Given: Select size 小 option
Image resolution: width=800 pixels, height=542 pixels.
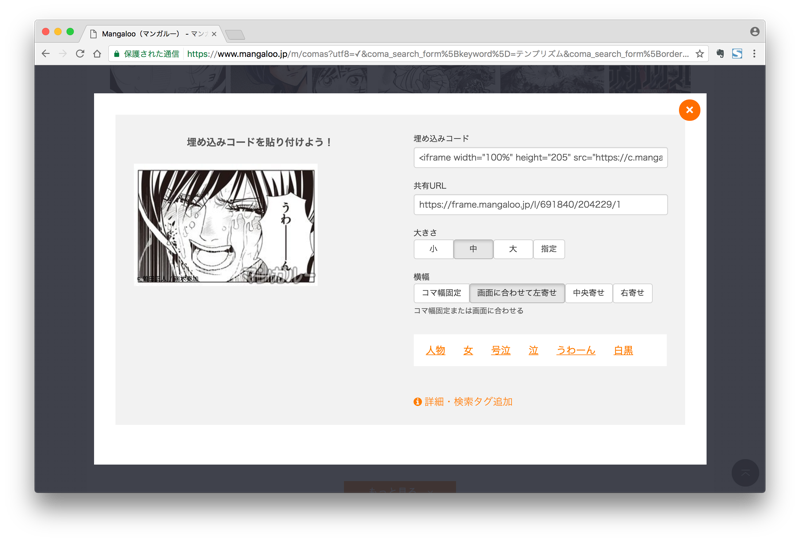Looking at the screenshot, I should tap(433, 249).
